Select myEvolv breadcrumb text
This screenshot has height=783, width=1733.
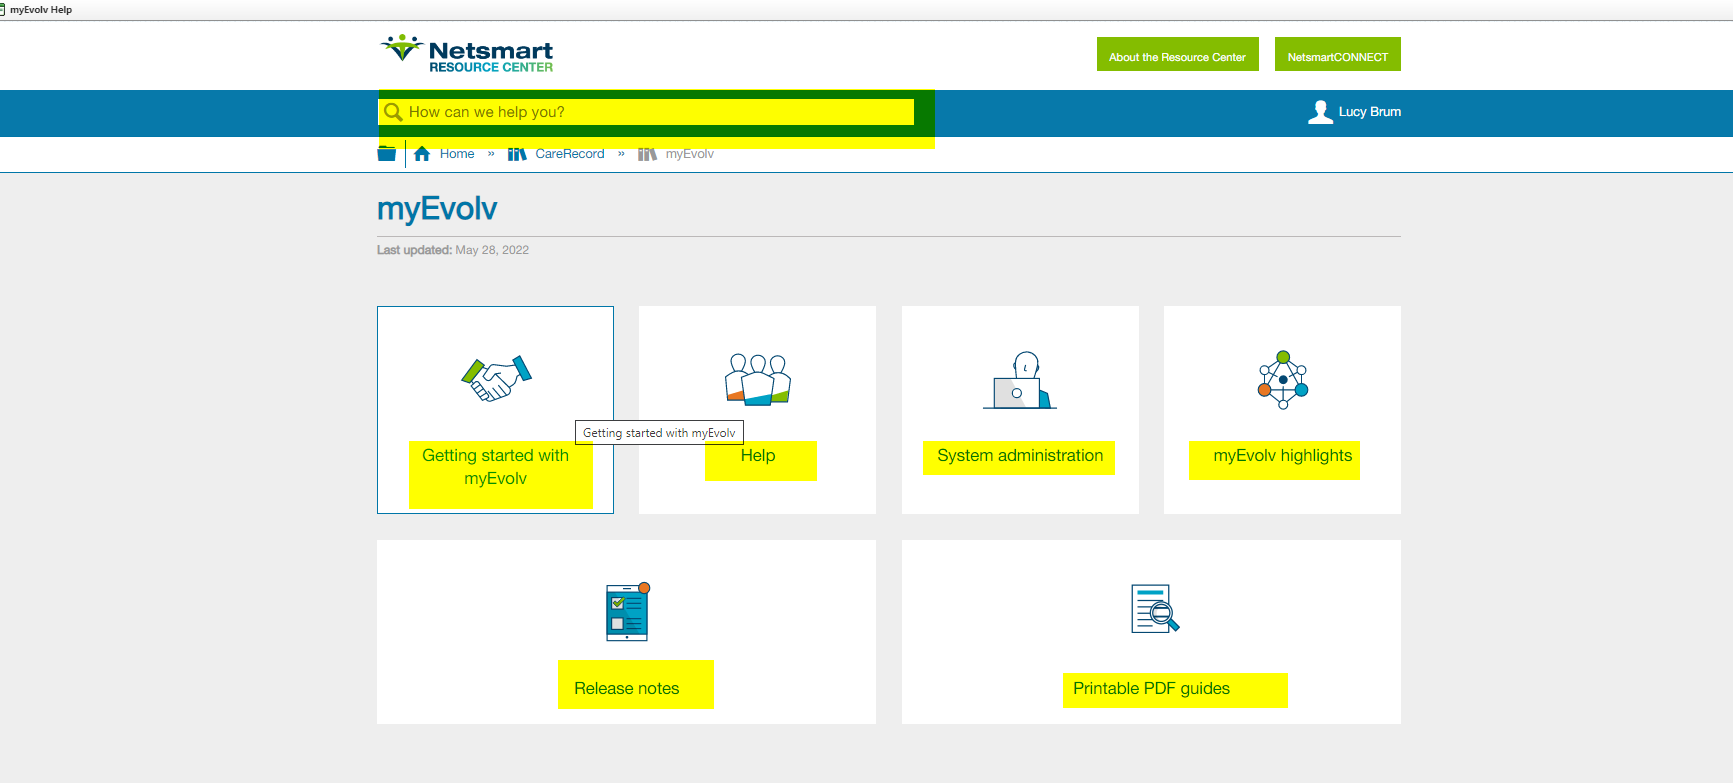(690, 154)
